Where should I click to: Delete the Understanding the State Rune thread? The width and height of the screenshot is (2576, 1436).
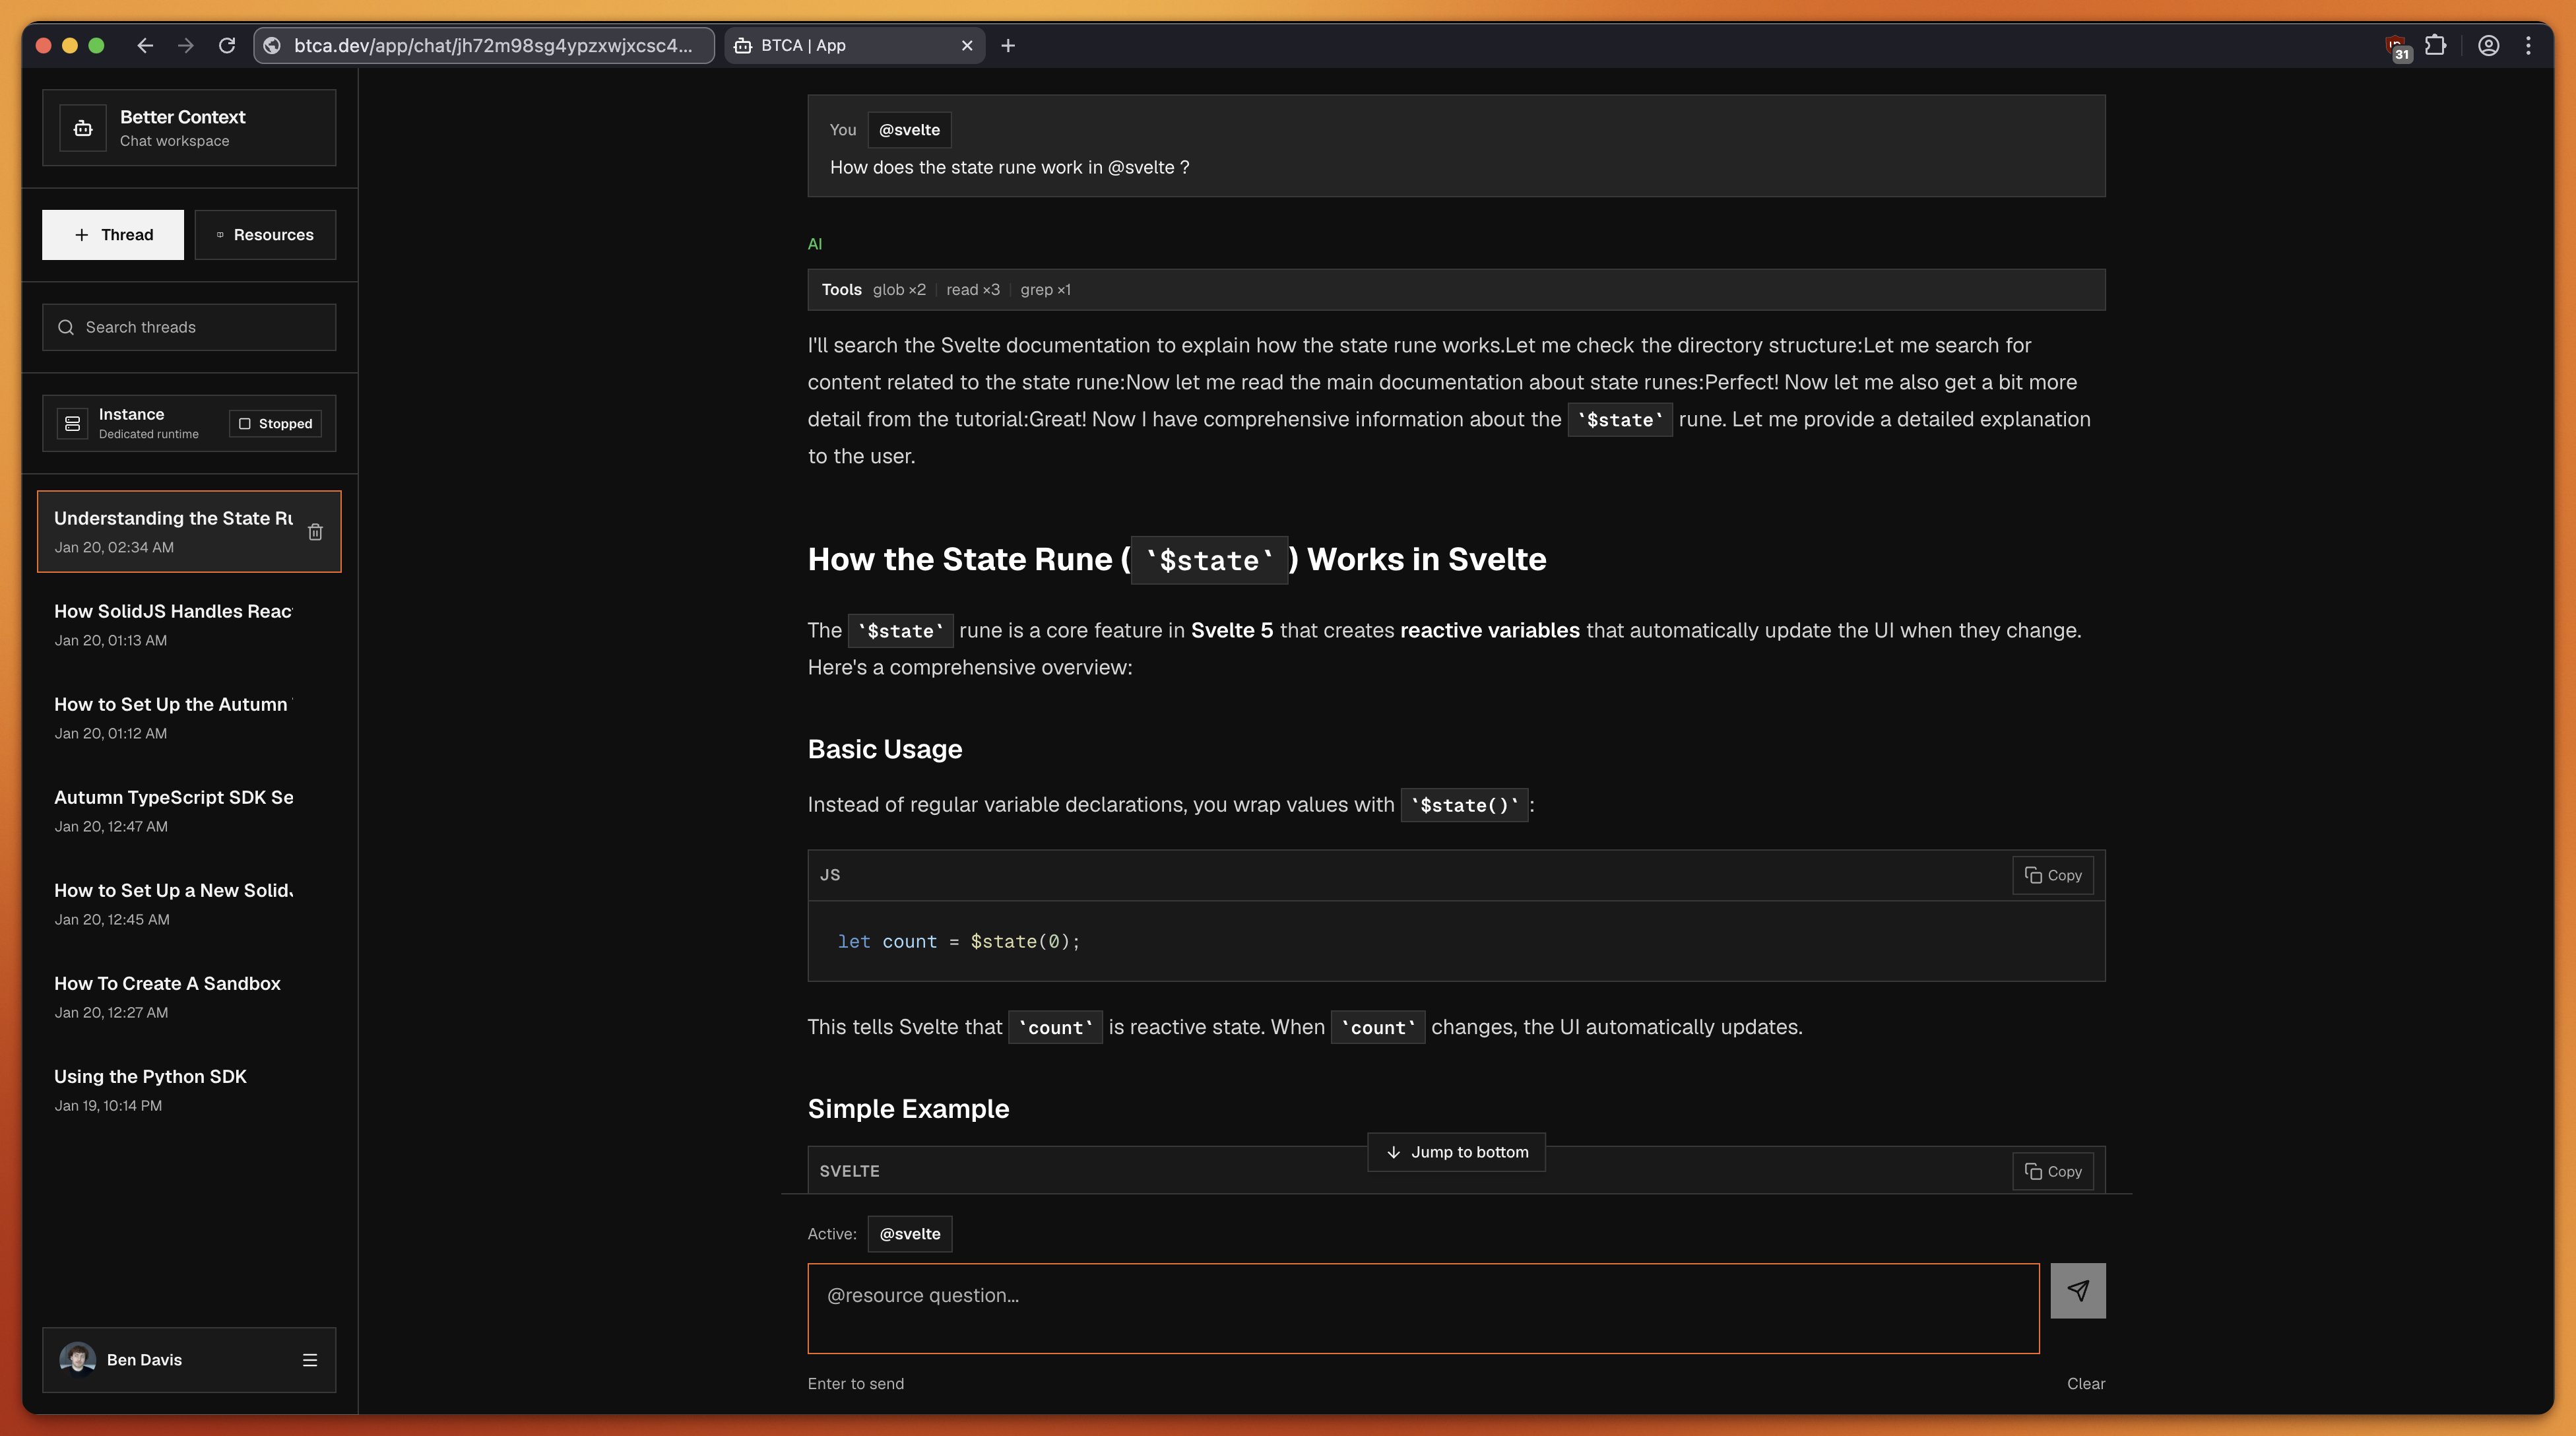(316, 532)
